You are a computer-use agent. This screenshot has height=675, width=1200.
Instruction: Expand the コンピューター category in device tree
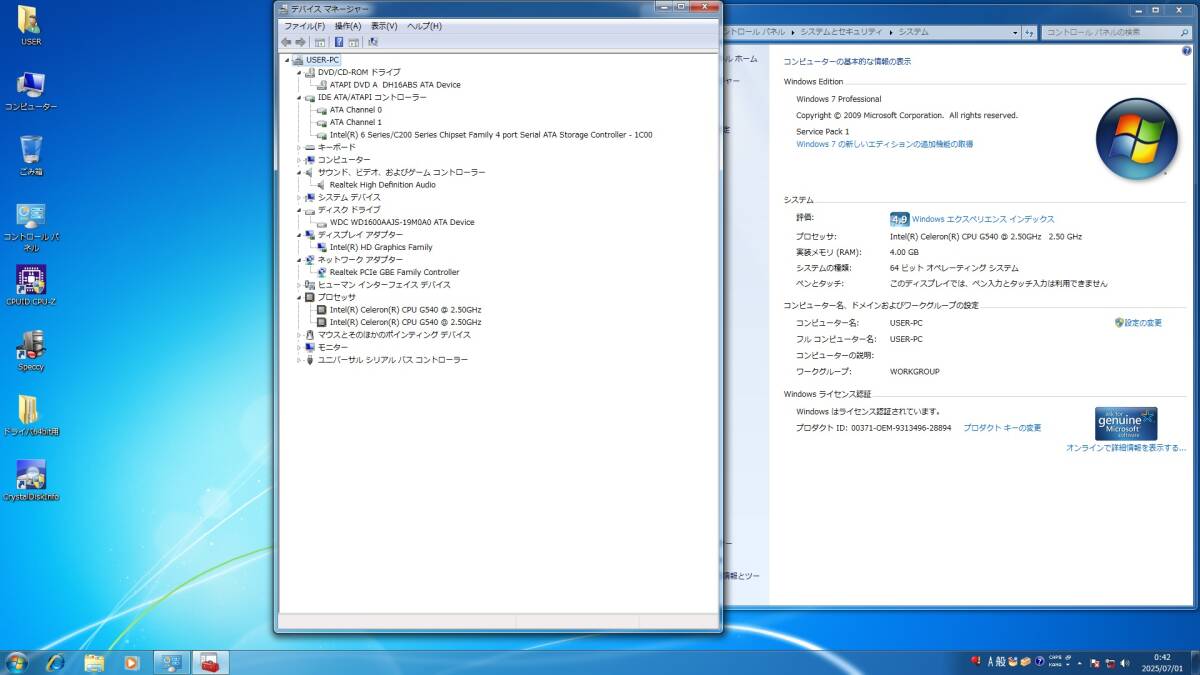click(x=299, y=160)
